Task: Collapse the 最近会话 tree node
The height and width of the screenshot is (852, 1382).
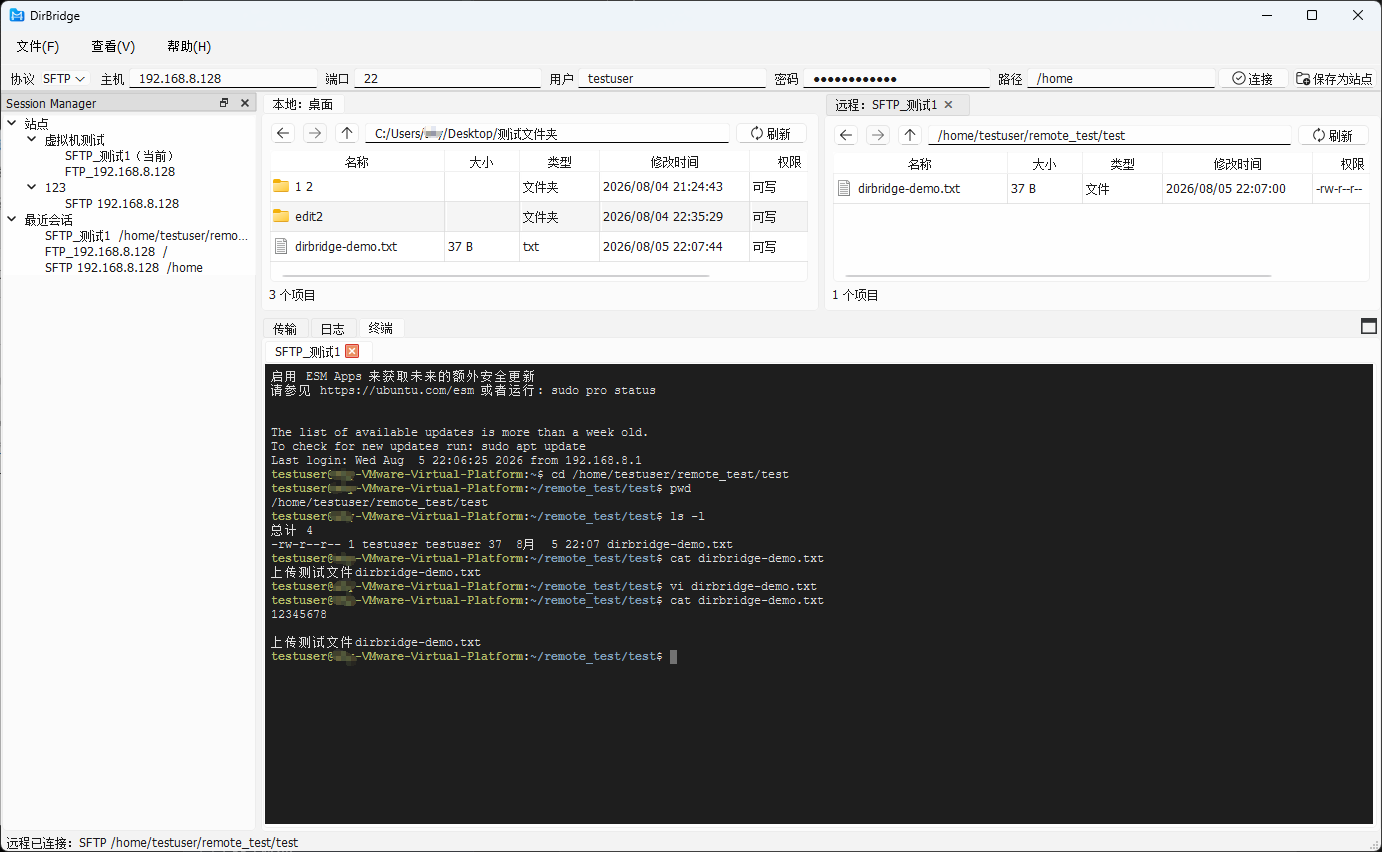Action: [12, 219]
